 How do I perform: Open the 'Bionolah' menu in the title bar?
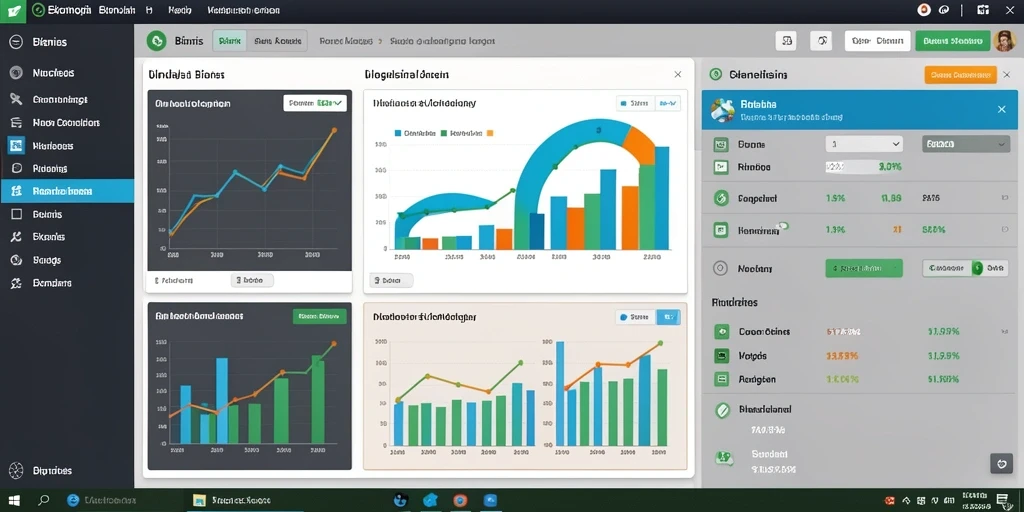117,10
